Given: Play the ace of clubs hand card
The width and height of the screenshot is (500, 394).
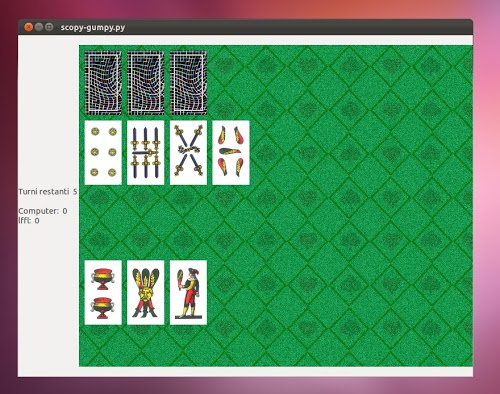Looking at the screenshot, I should [x=146, y=292].
